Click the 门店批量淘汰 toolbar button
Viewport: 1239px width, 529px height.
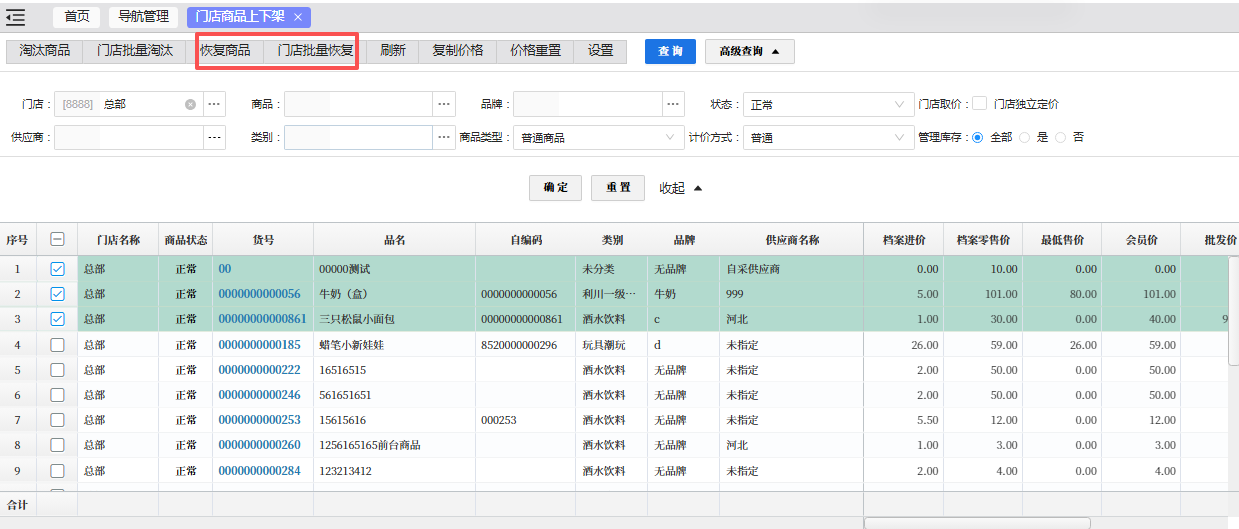pyautogui.click(x=135, y=51)
